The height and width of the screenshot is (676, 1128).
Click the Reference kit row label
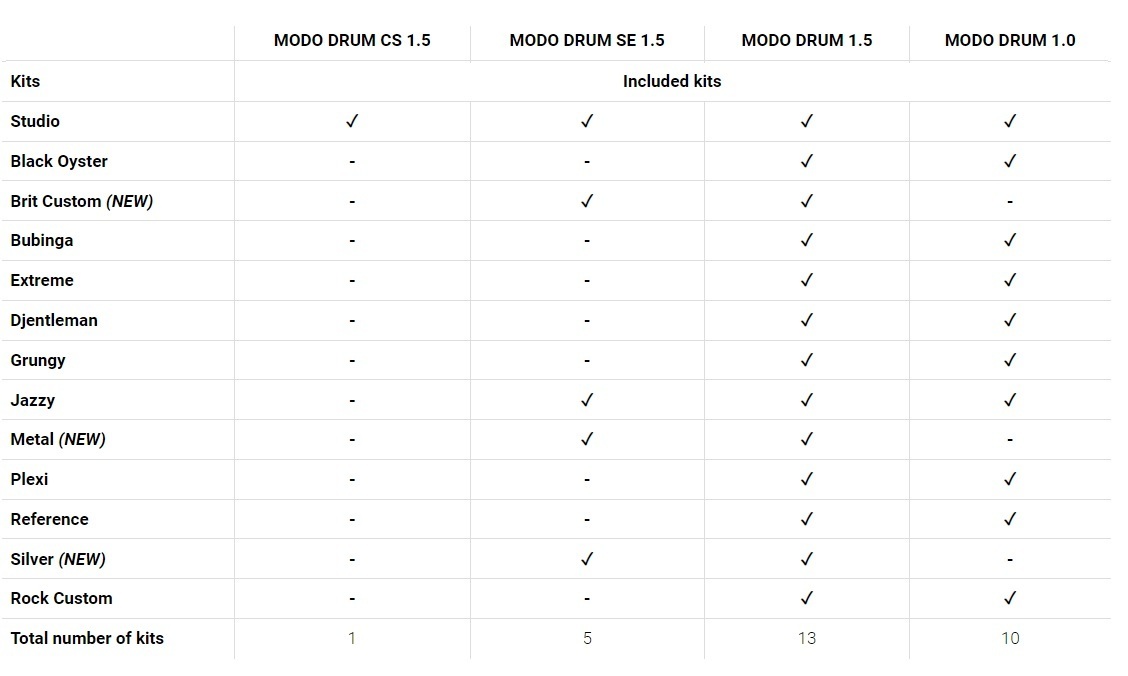click(50, 519)
